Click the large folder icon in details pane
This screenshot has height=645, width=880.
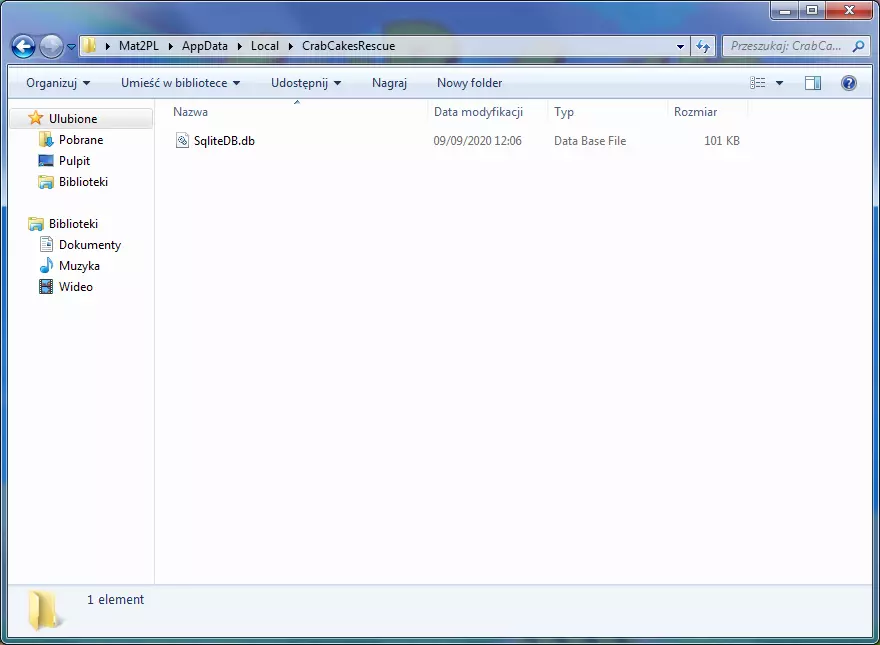click(44, 610)
